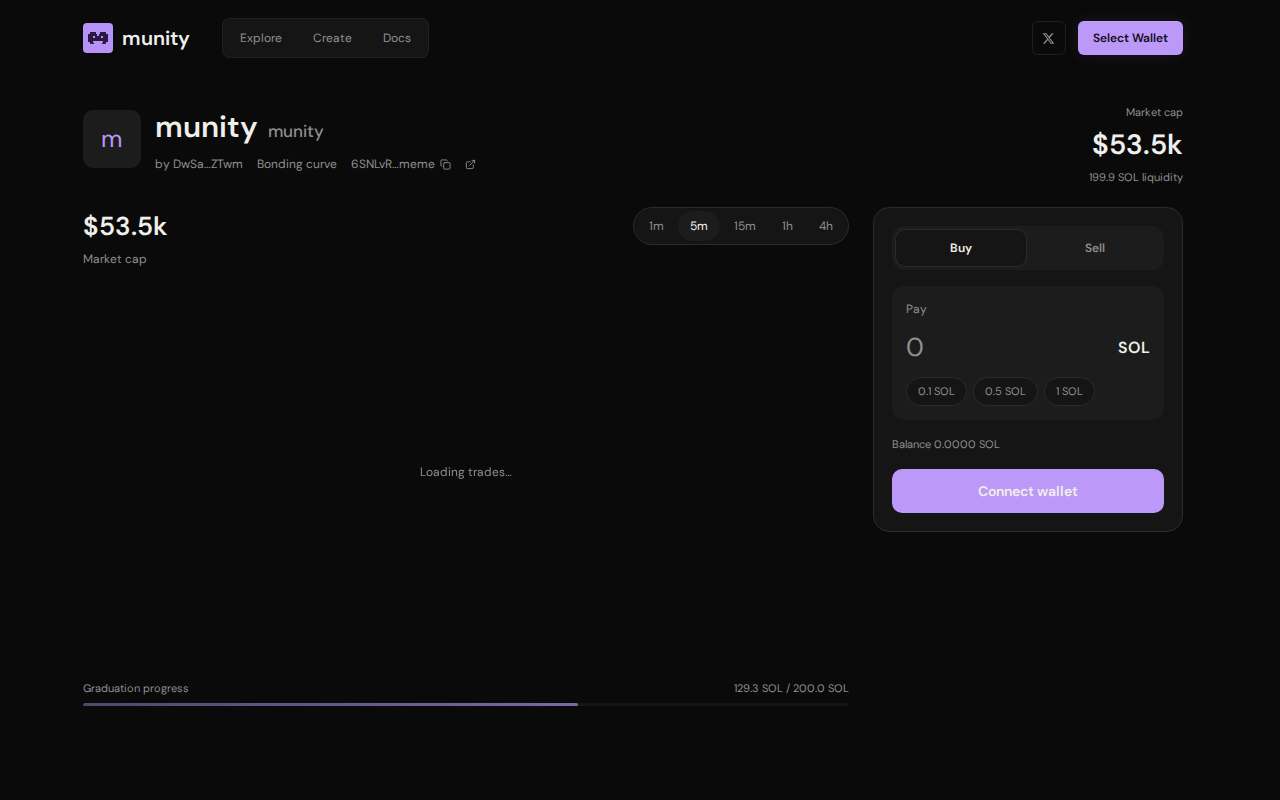Click the Loading trades... message
The image size is (1280, 800).
pyautogui.click(x=466, y=472)
